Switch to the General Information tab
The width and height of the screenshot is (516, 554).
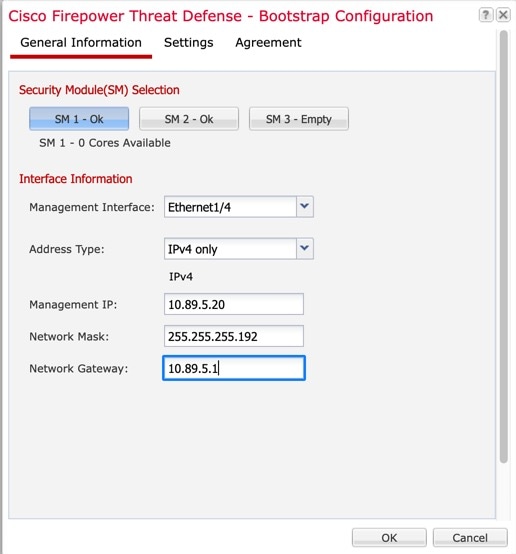tap(81, 43)
